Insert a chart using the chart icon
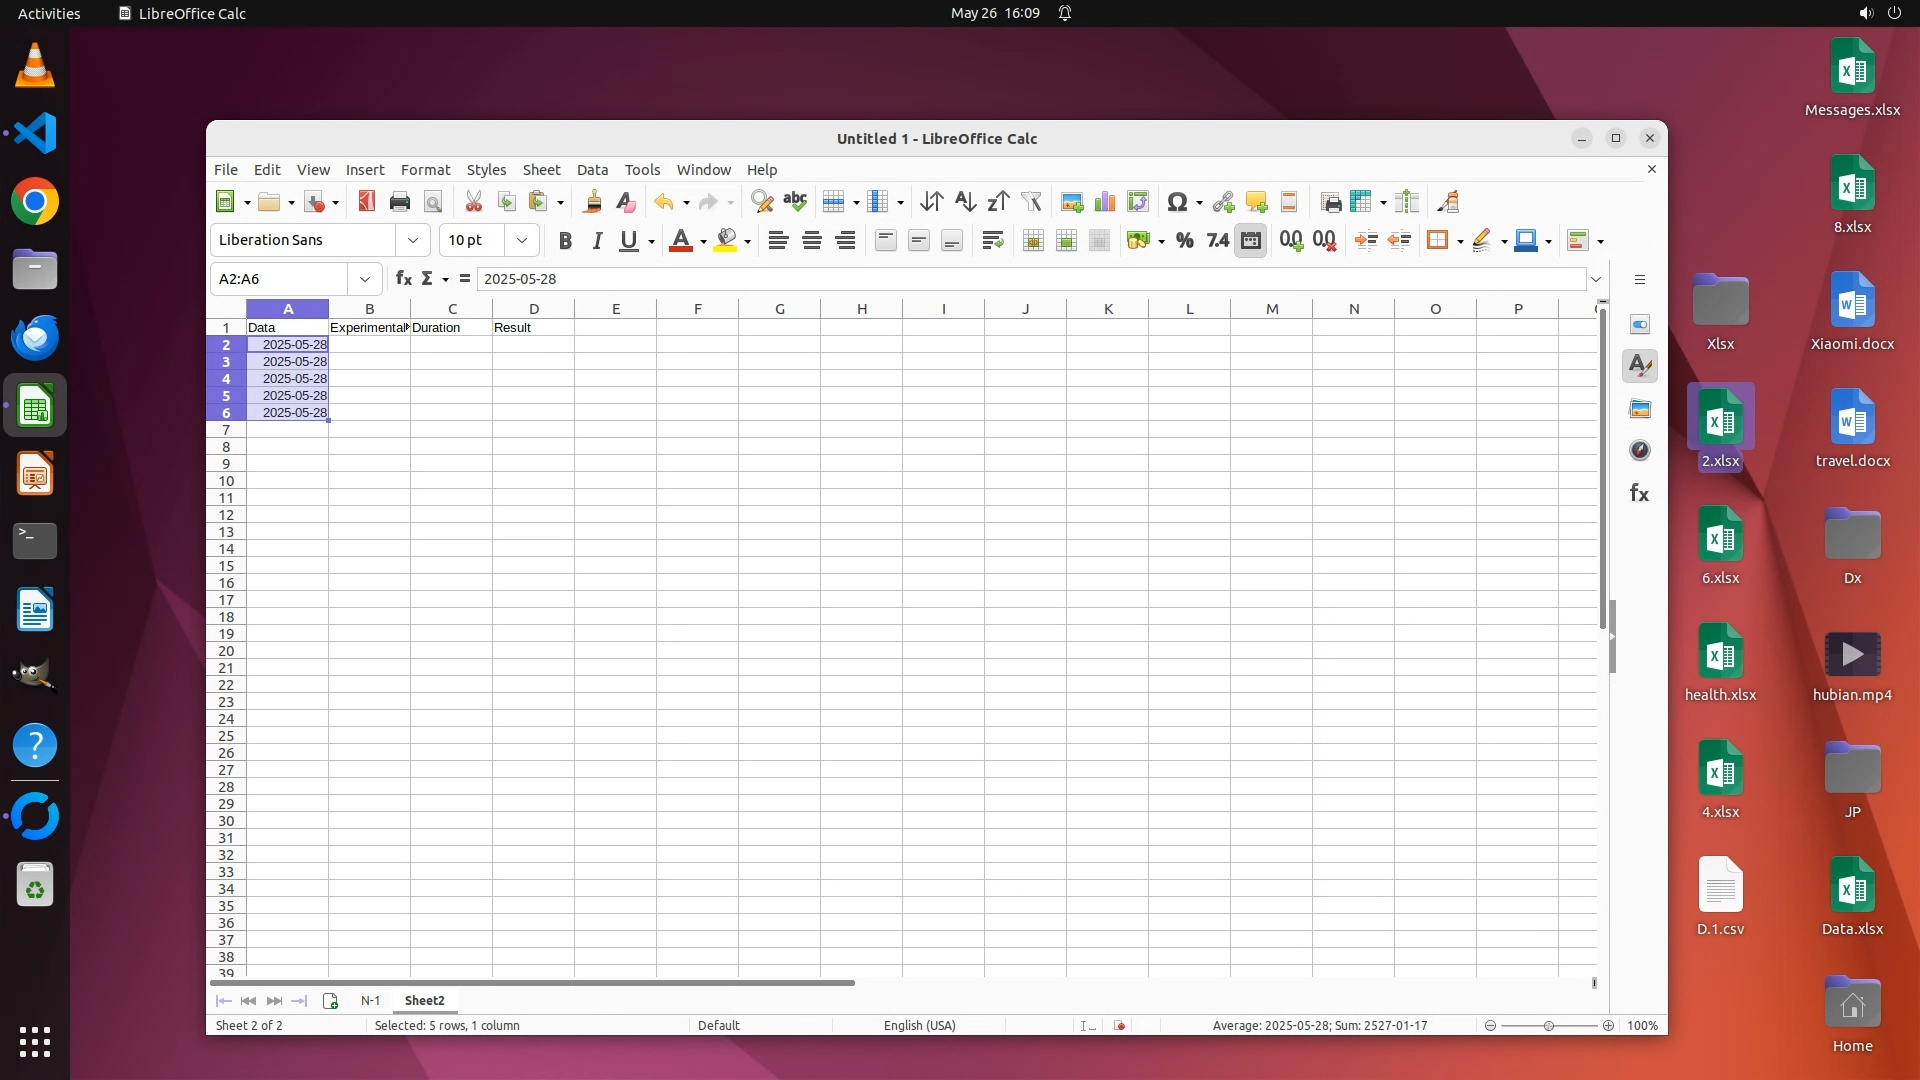Image resolution: width=1920 pixels, height=1080 pixels. 1105,202
